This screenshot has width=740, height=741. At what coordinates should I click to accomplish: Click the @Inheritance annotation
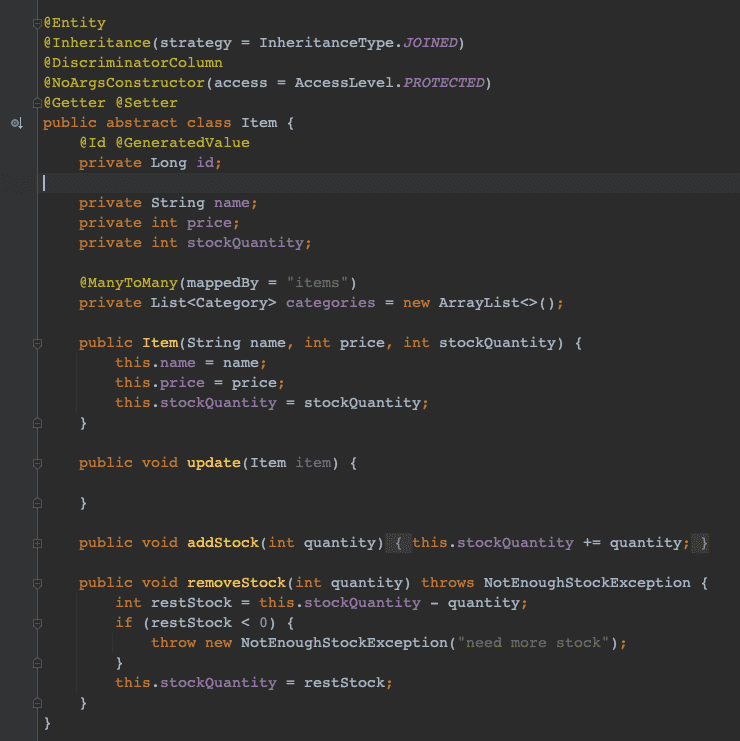(97, 43)
